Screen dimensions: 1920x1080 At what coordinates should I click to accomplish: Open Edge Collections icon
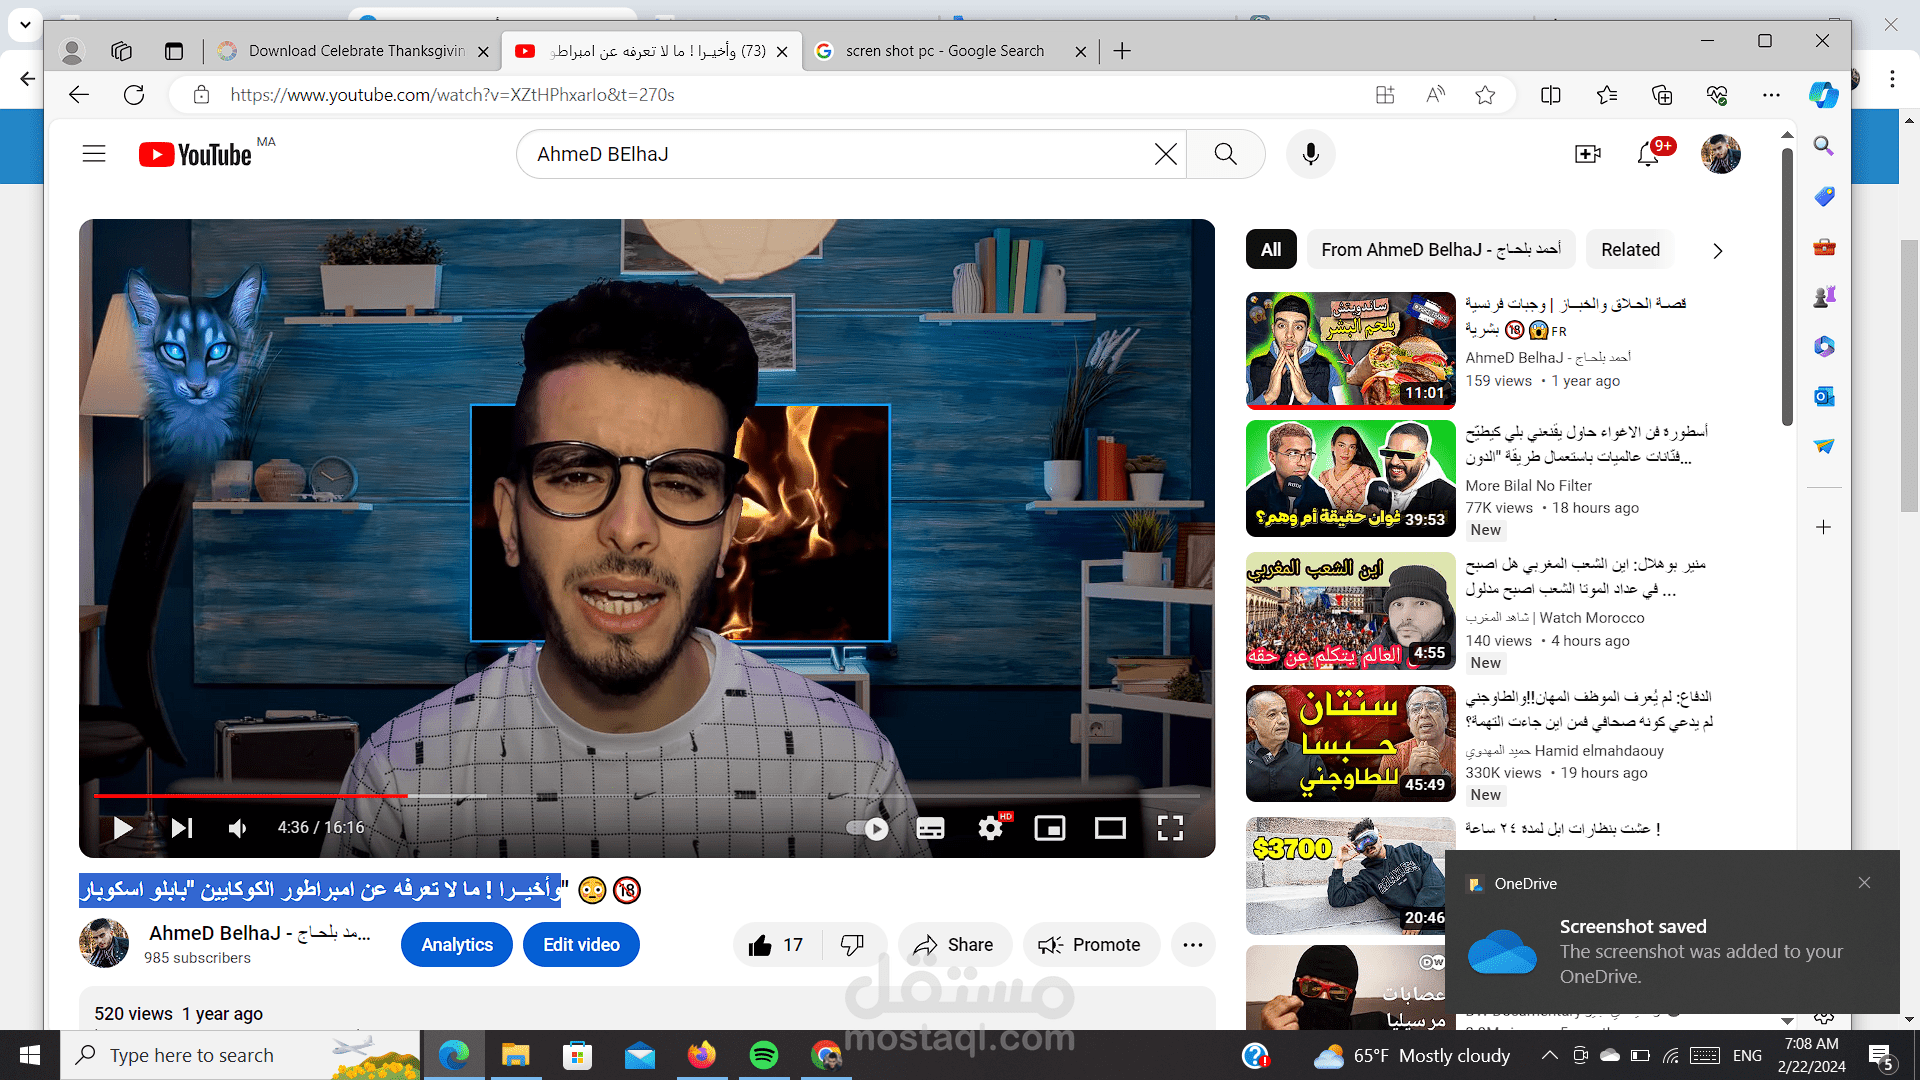(x=1662, y=95)
